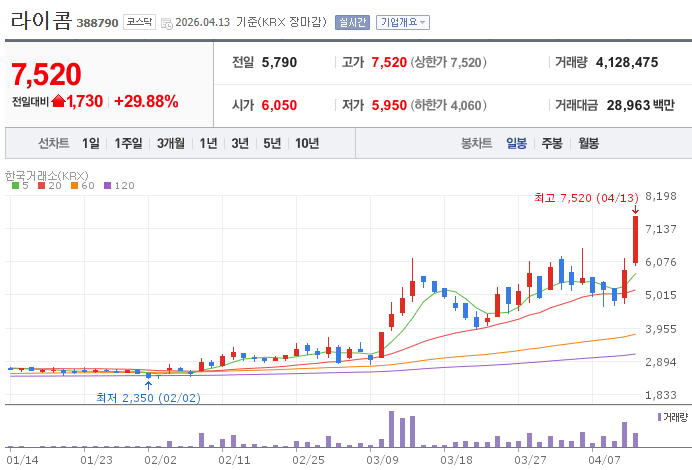Select the 10년 line chart period
This screenshot has height=470, width=692.
pyautogui.click(x=307, y=143)
